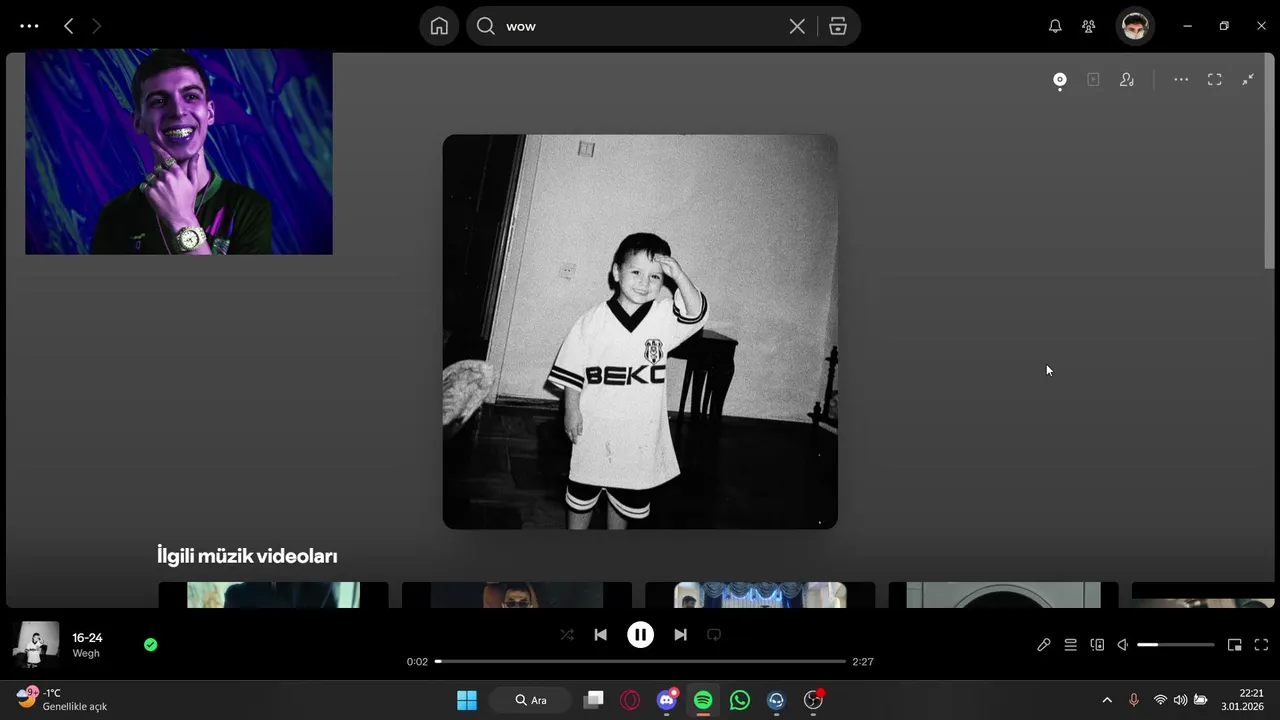Switch to the album art view toggle
This screenshot has width=1280, height=720.
pos(1060,80)
